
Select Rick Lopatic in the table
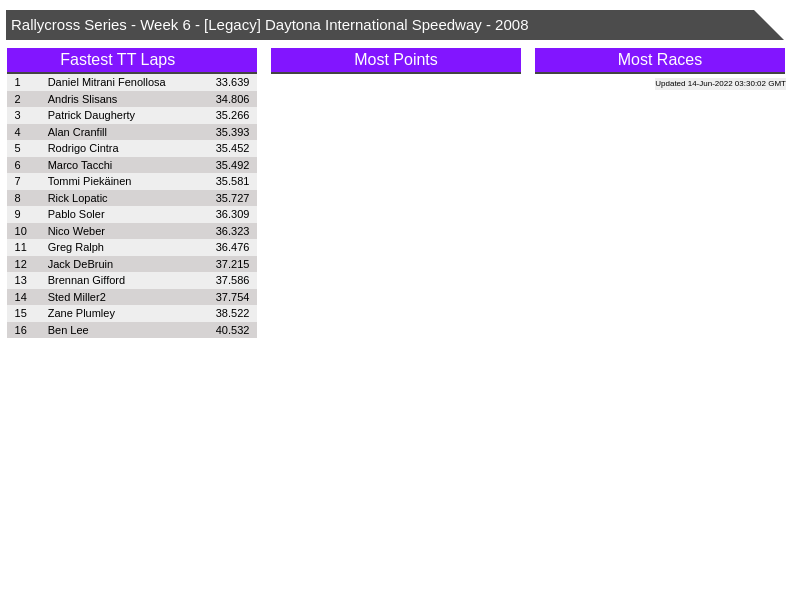click(x=77, y=198)
